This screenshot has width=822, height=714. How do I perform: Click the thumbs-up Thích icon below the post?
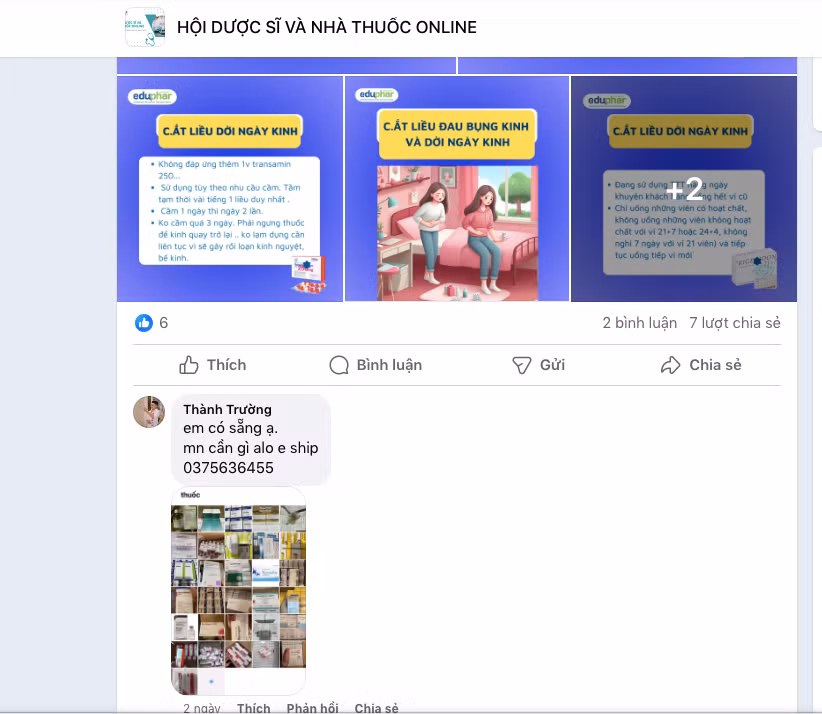pos(189,365)
